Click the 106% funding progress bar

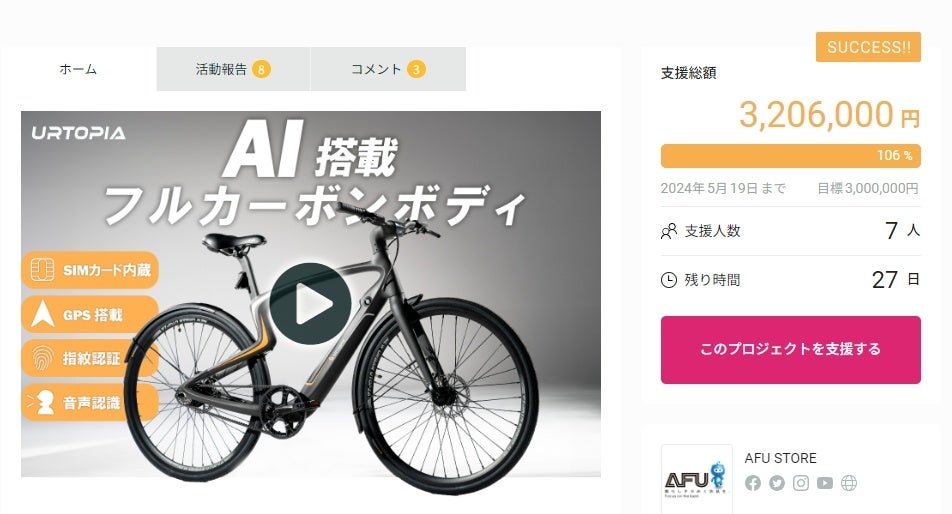click(x=790, y=156)
